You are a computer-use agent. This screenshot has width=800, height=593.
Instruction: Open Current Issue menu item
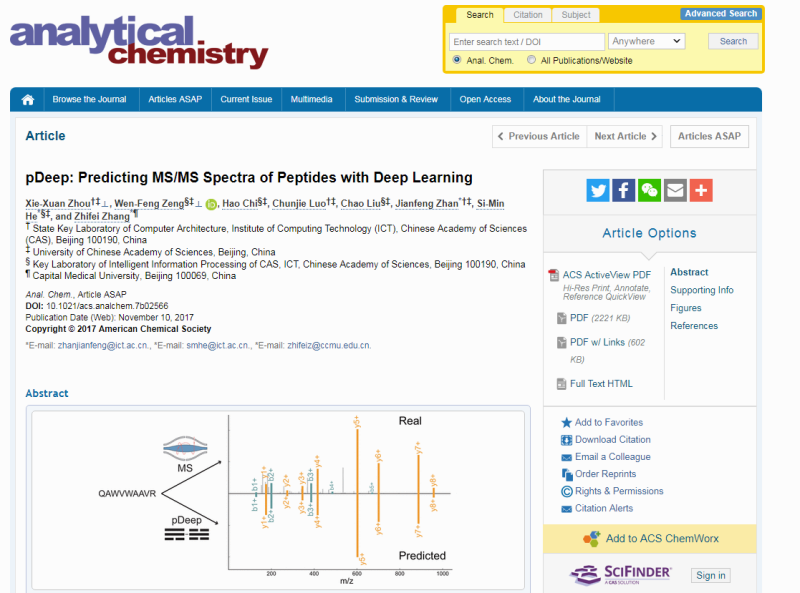click(x=246, y=100)
